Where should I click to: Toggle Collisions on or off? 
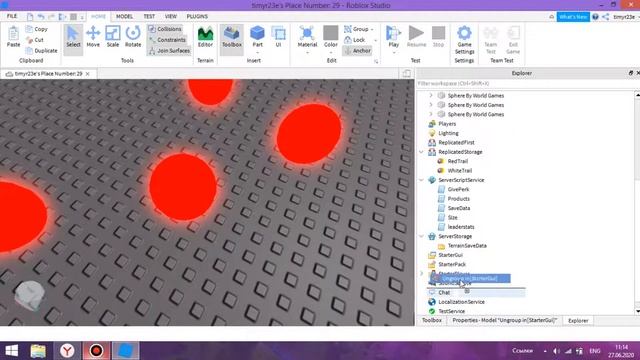(x=165, y=29)
